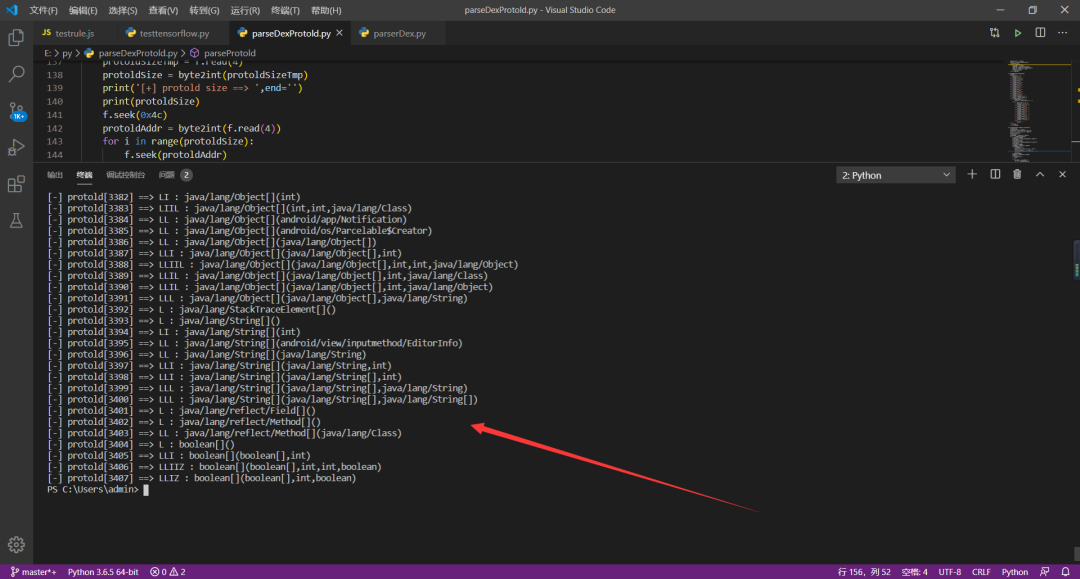Select the 终端 panel tab
This screenshot has width=1080, height=579.
[x=84, y=175]
